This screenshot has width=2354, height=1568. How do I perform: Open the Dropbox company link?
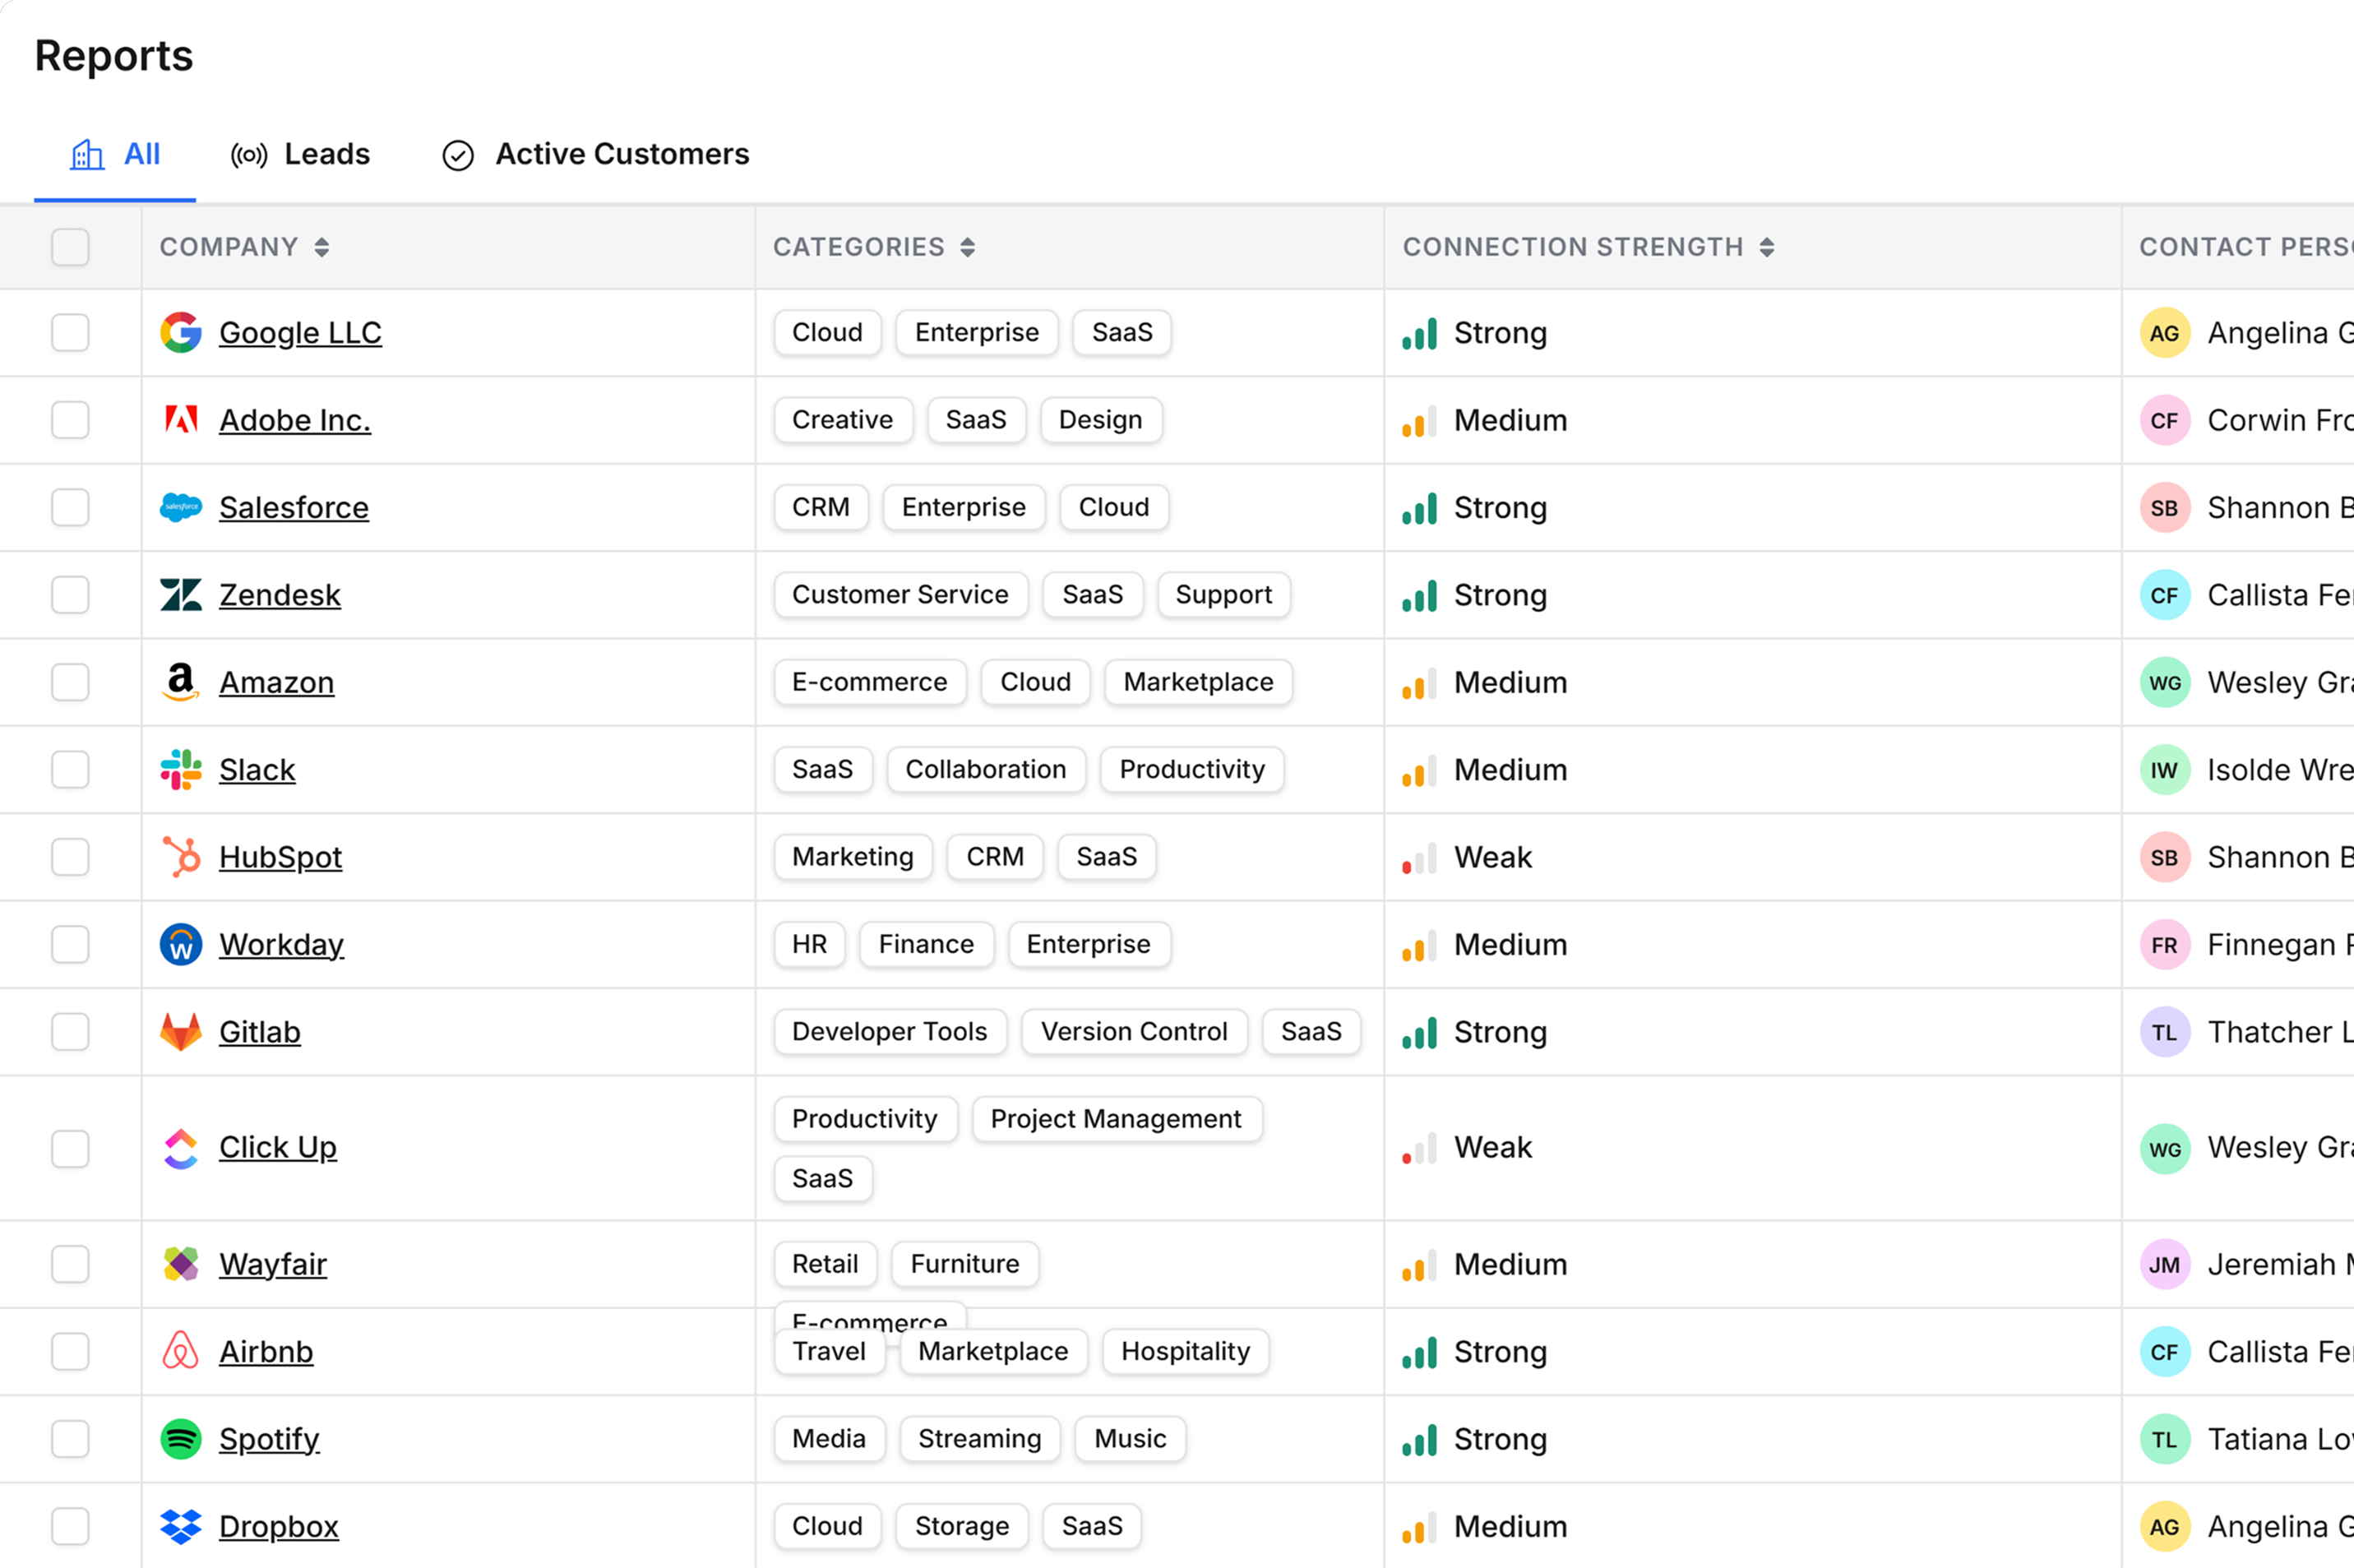pyautogui.click(x=279, y=1526)
